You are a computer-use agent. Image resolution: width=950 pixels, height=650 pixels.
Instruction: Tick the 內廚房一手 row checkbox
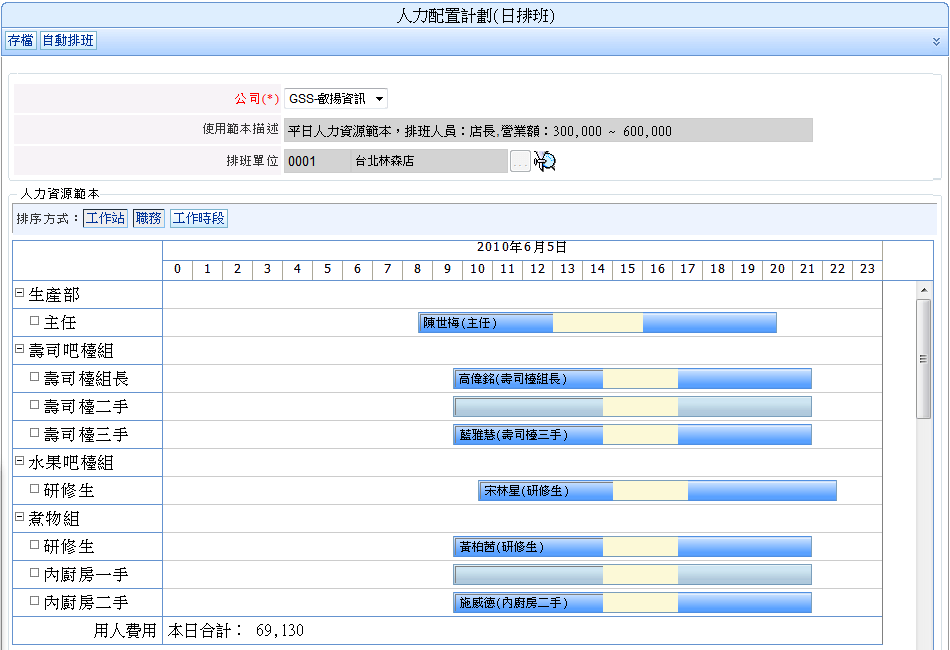coord(35,574)
